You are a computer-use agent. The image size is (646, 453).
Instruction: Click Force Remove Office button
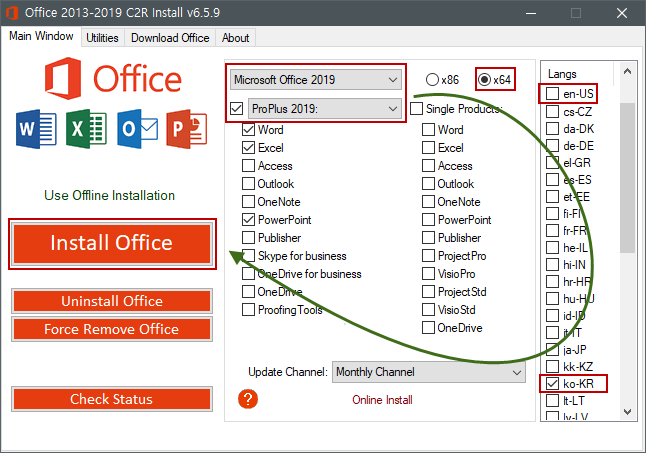click(x=112, y=329)
